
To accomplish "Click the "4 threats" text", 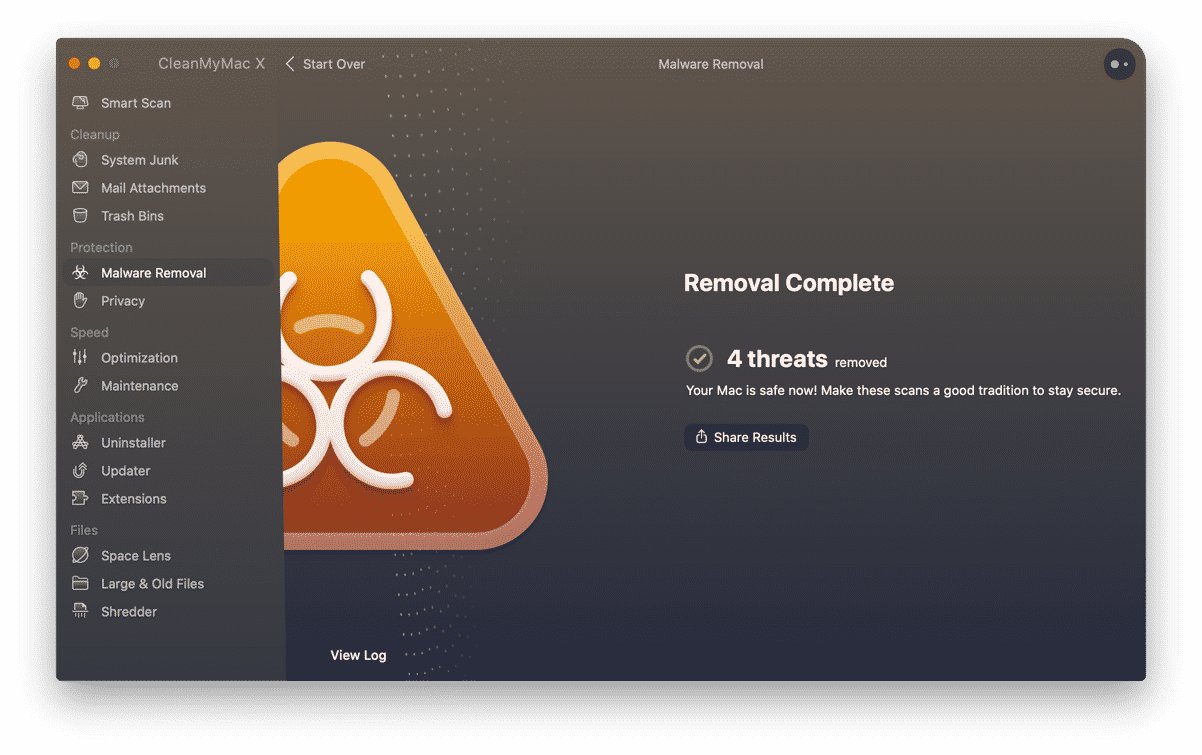I will point(777,359).
